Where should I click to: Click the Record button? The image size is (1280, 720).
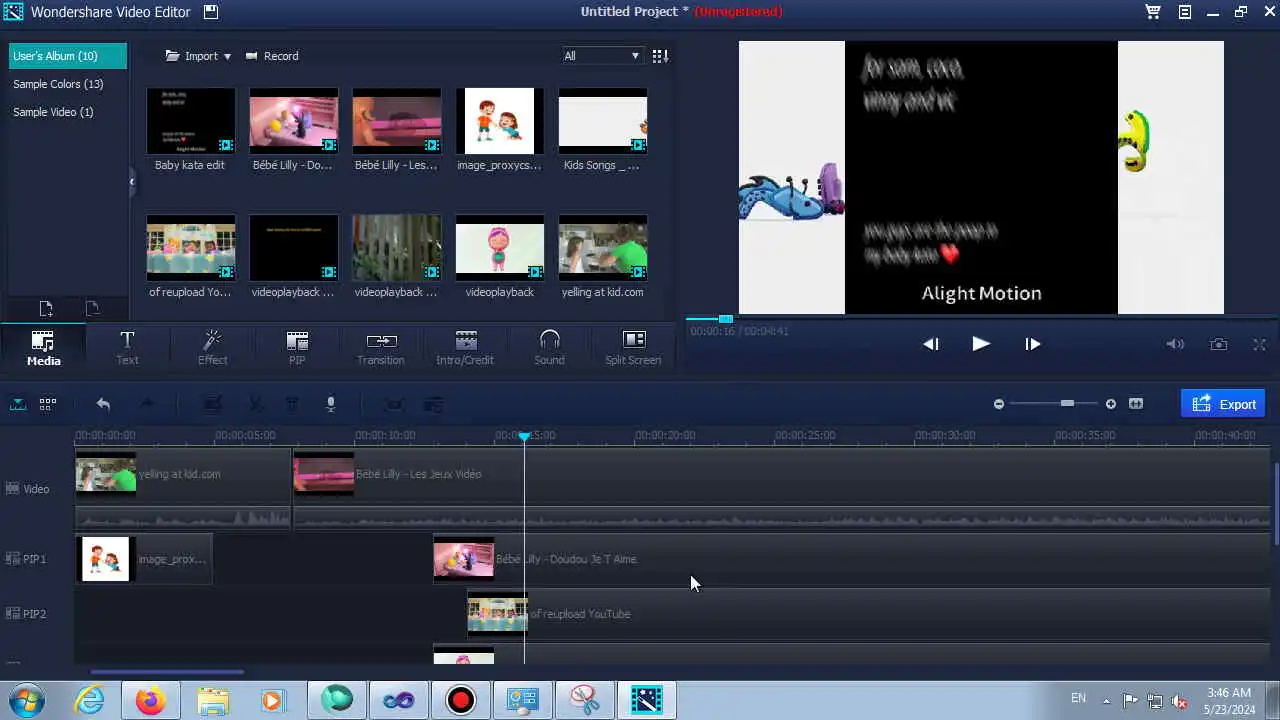coord(272,56)
